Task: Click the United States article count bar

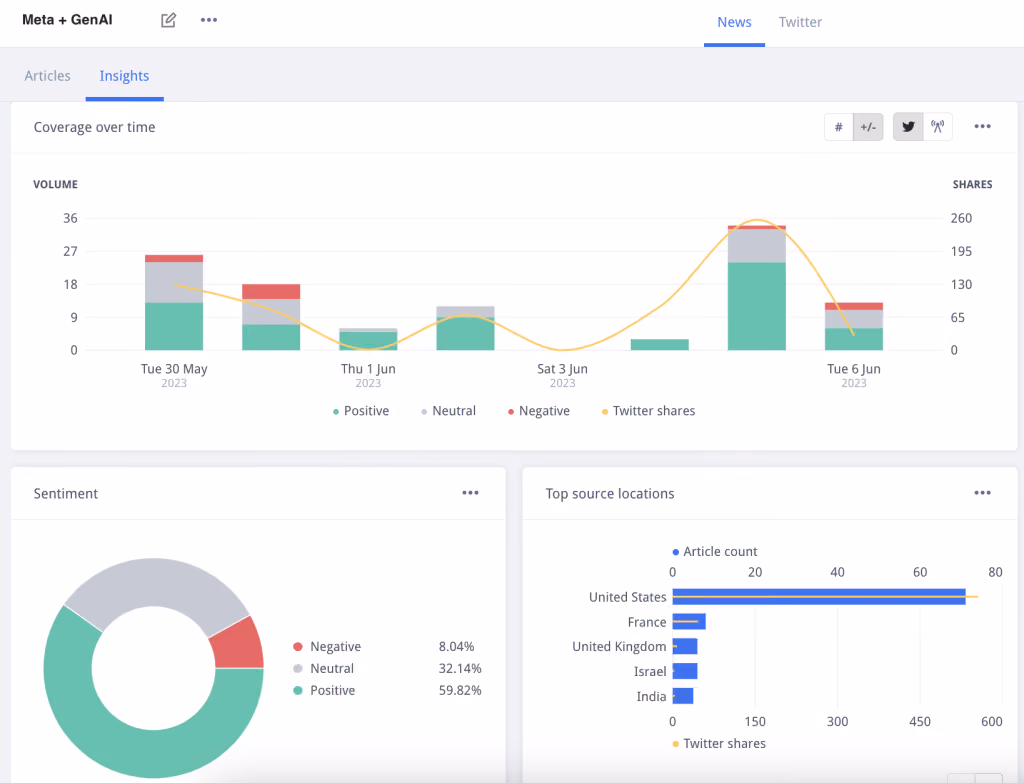Action: tap(819, 597)
